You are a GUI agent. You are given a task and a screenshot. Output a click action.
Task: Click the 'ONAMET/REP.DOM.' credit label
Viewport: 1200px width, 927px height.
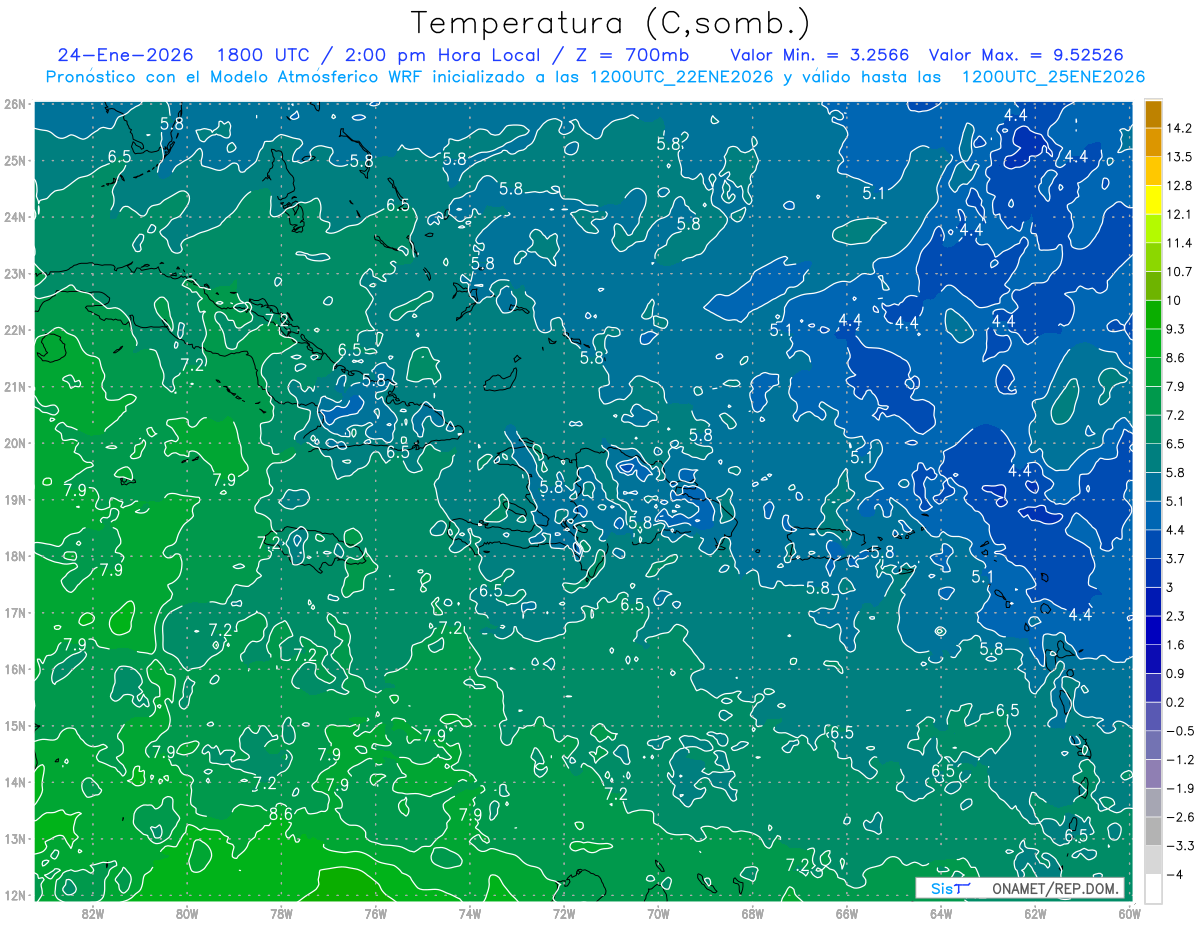pyautogui.click(x=1054, y=888)
